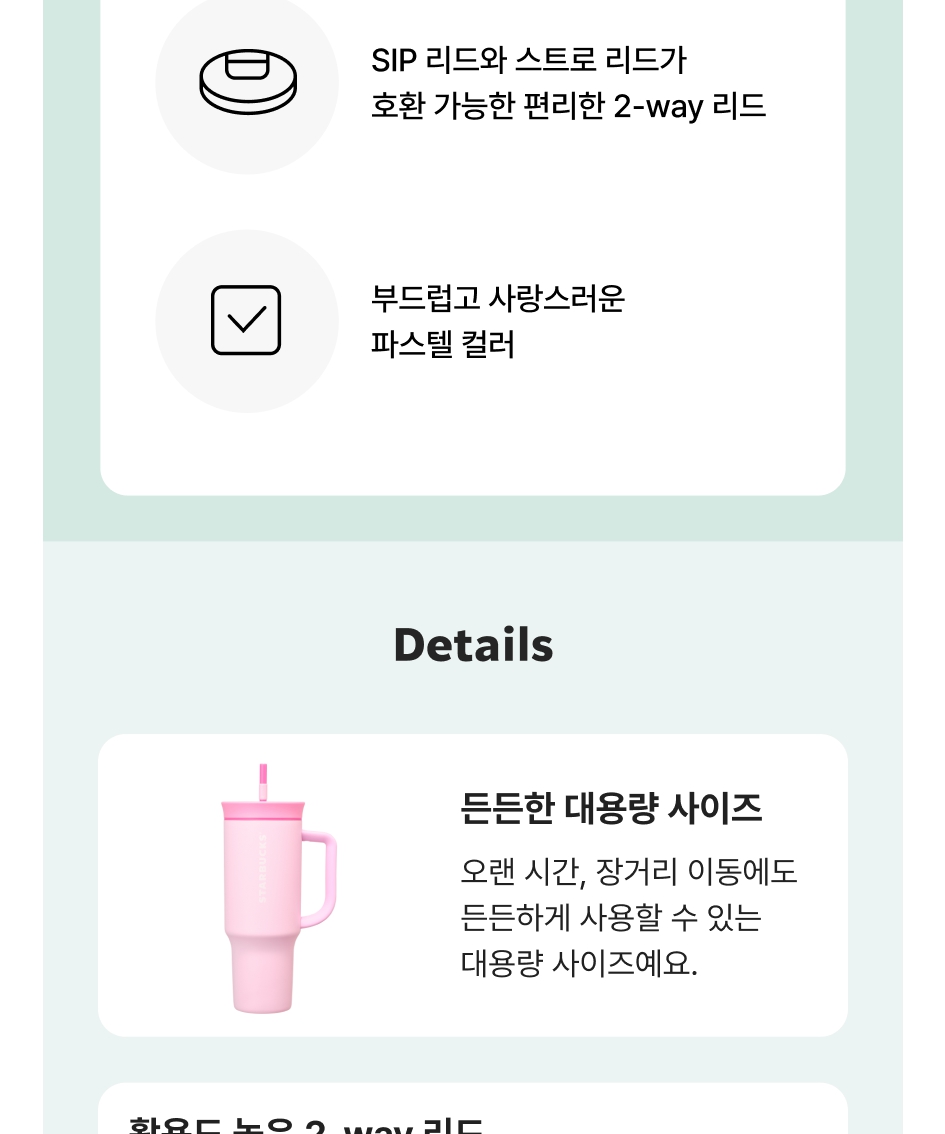This screenshot has height=1134, width=945.
Task: Click the tumbler's narrow base section
Action: 262,975
